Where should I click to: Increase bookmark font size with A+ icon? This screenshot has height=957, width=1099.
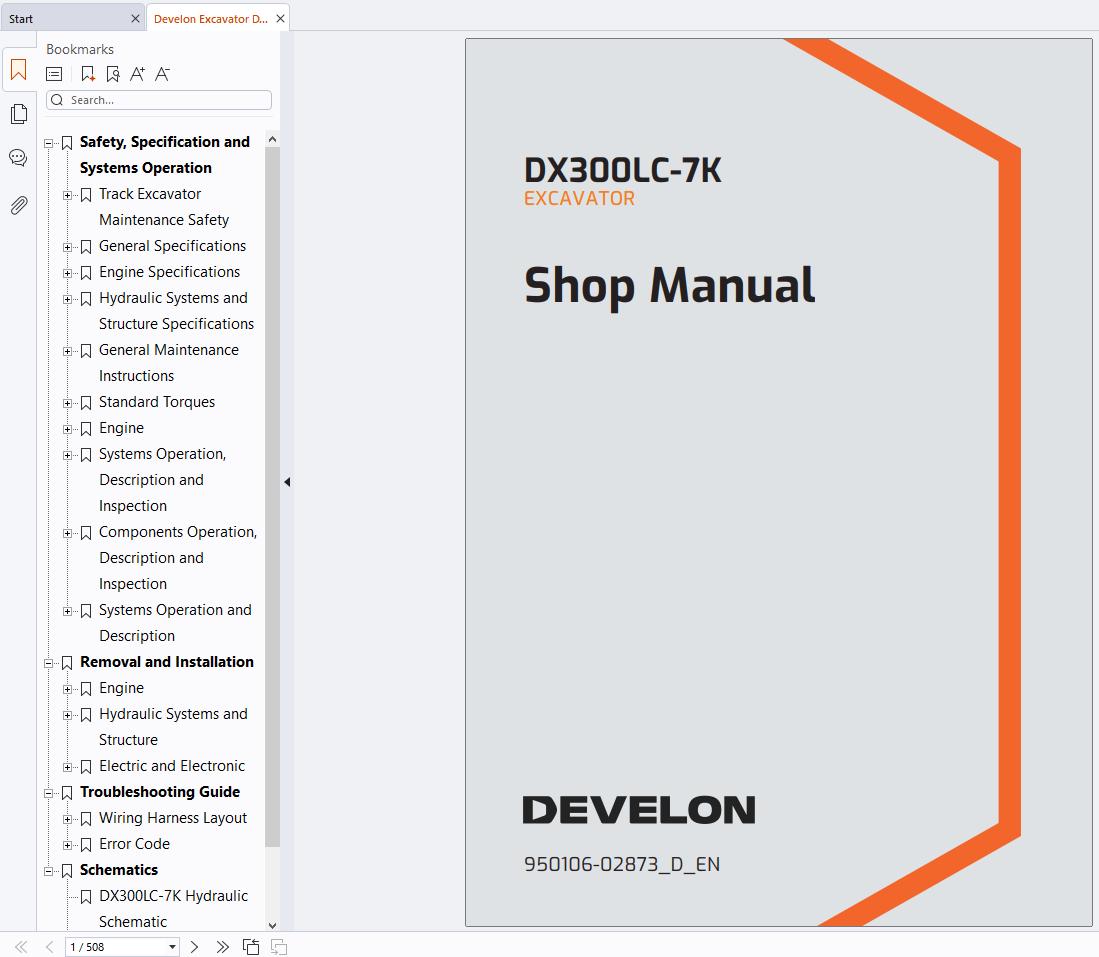[137, 74]
